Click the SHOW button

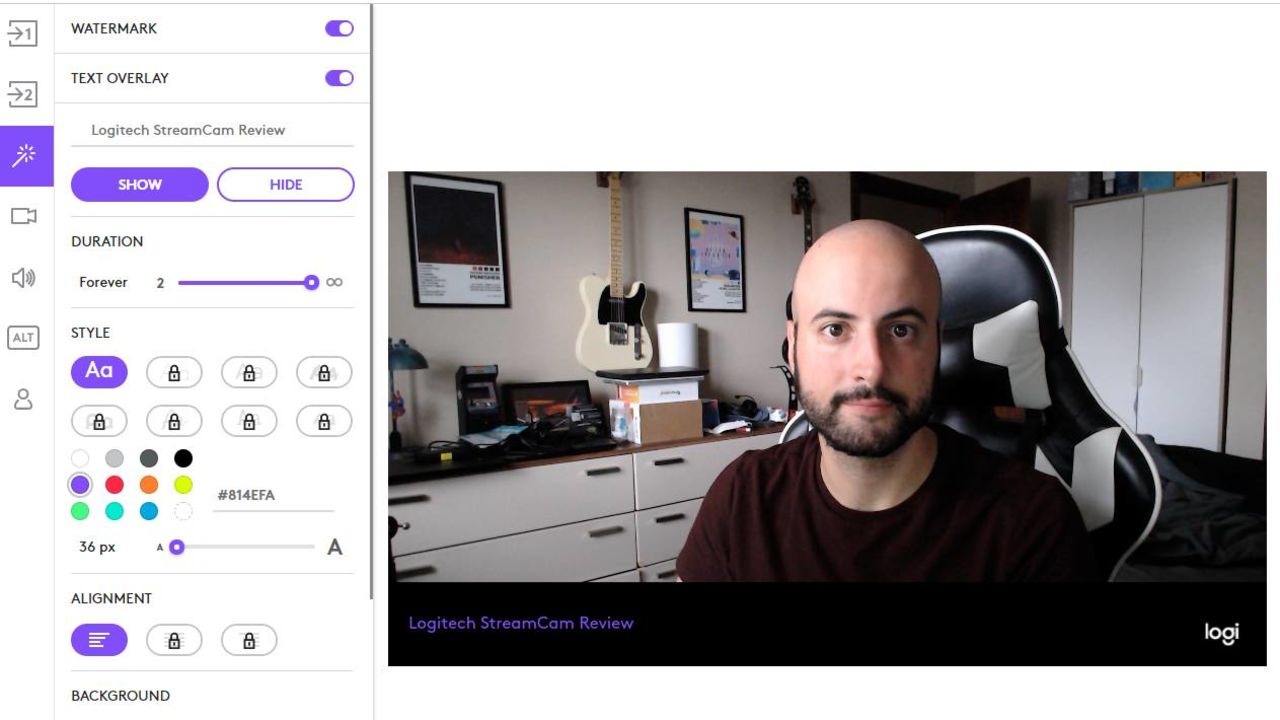tap(140, 184)
